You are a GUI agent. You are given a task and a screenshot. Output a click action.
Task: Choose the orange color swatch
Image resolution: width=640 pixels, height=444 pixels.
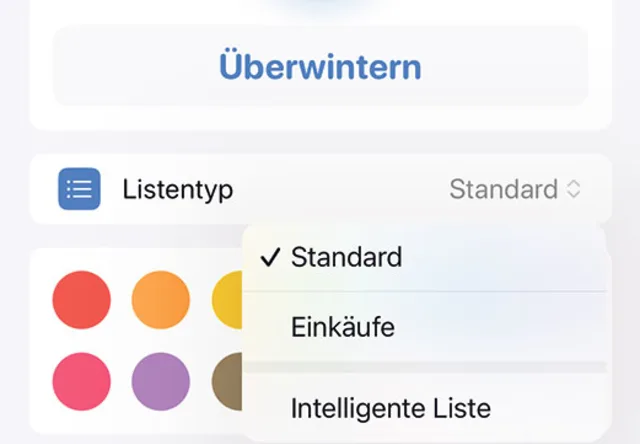[161, 300]
